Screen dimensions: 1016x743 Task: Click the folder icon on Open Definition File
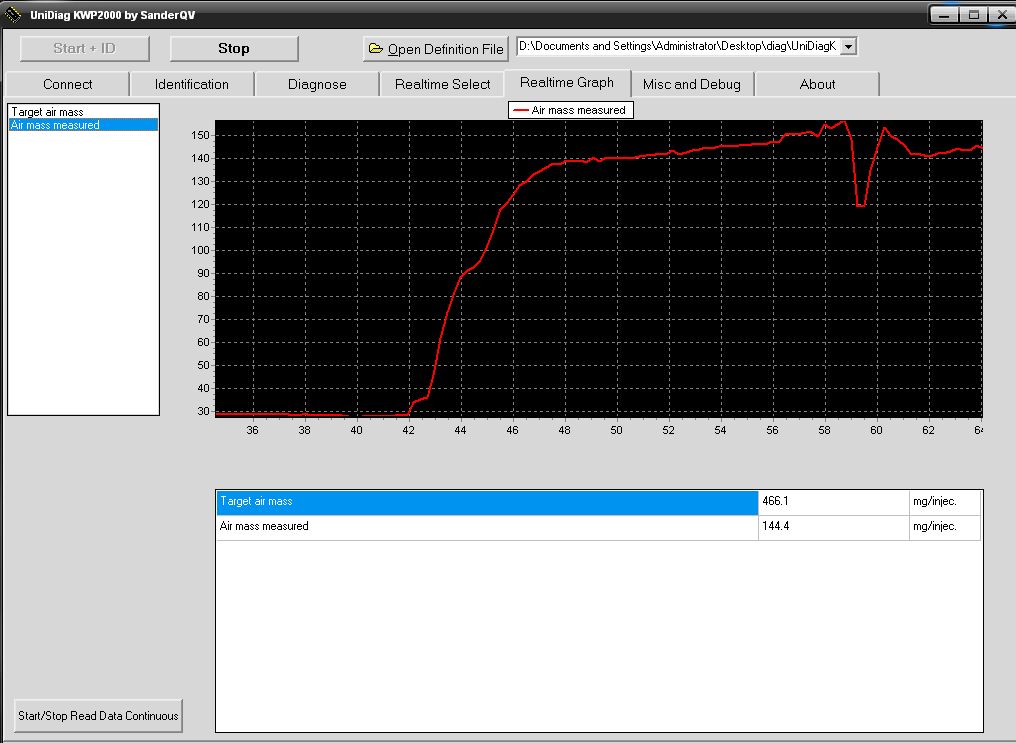376,49
